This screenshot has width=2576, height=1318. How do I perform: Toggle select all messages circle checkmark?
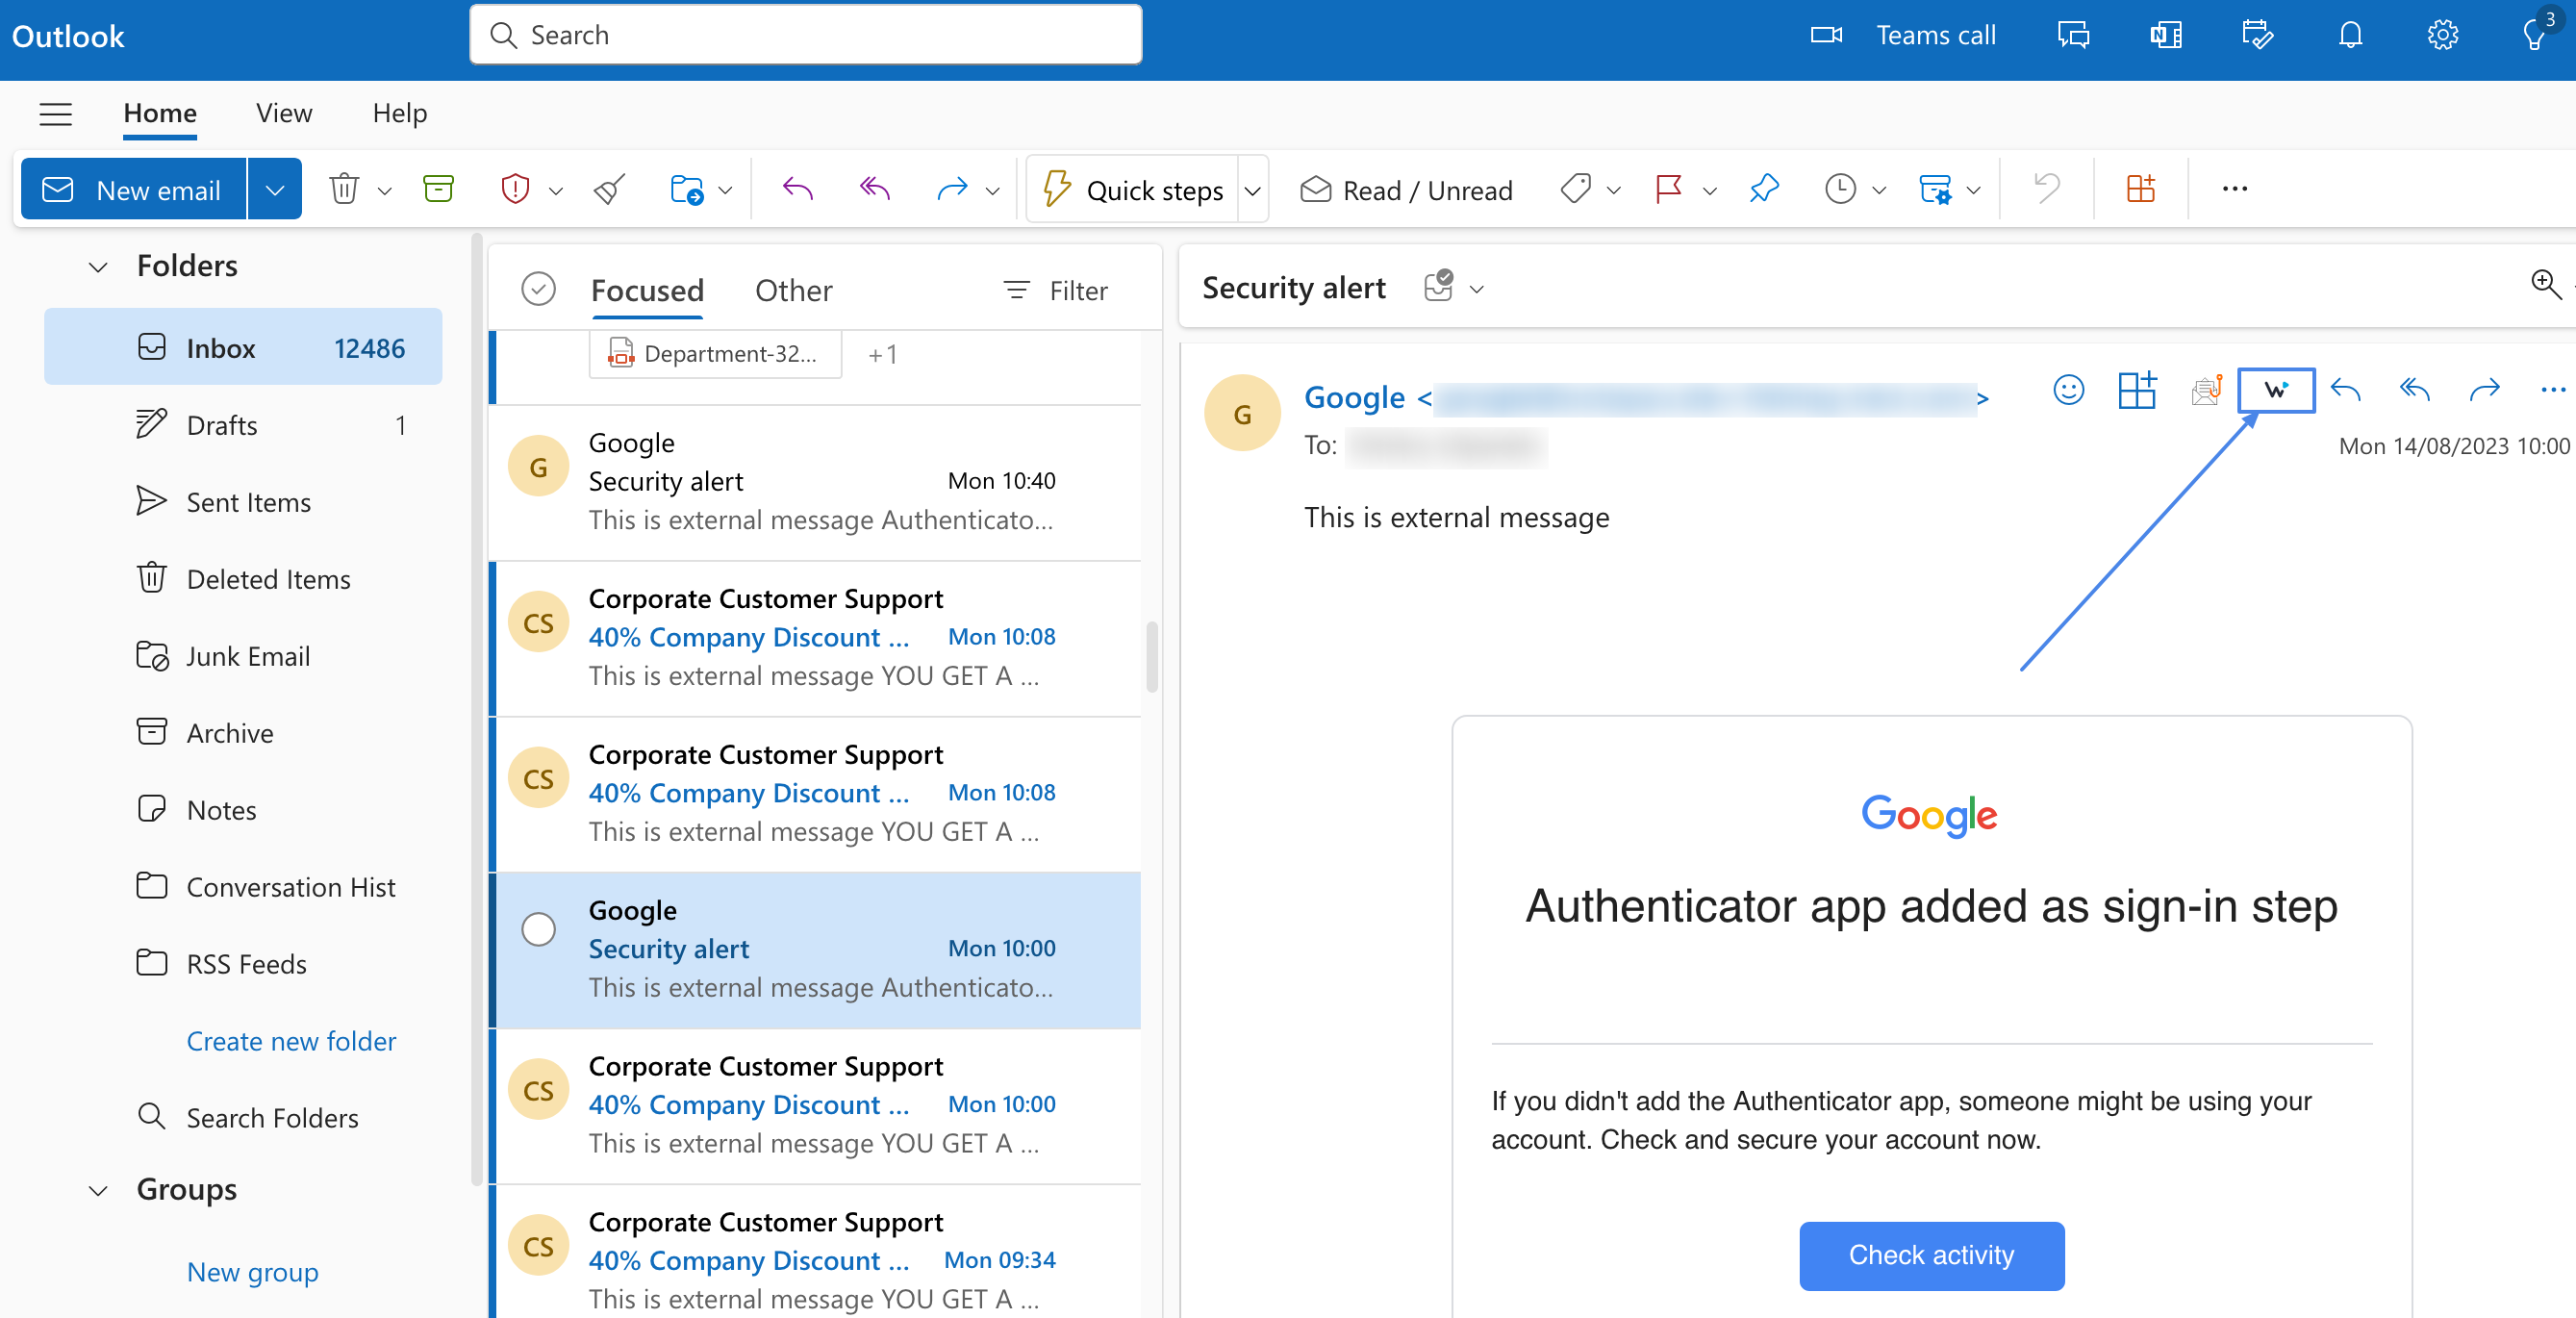click(538, 288)
